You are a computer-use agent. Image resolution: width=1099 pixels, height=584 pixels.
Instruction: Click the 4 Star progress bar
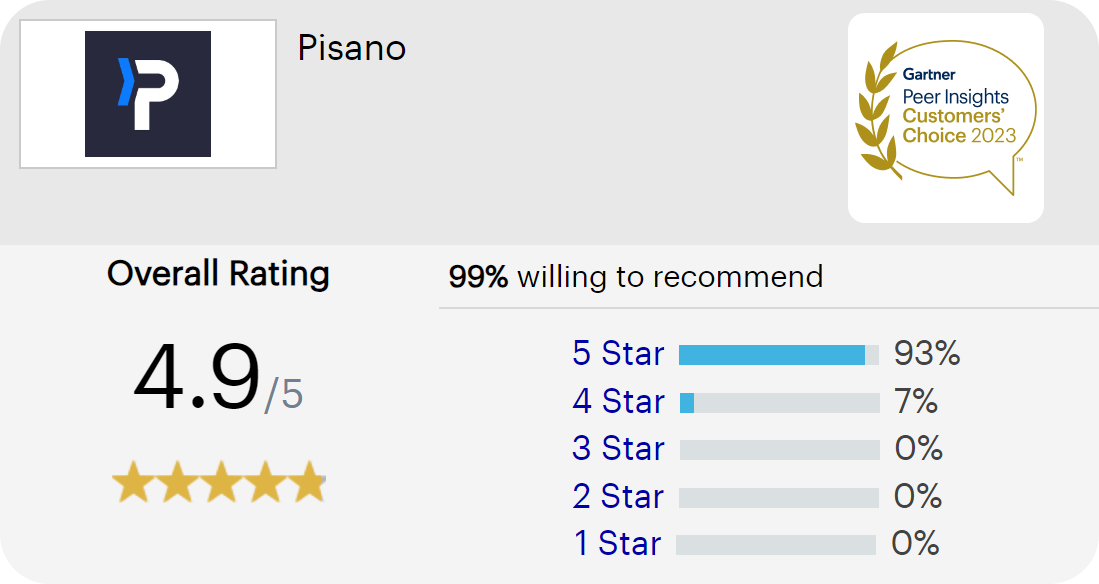pos(779,403)
